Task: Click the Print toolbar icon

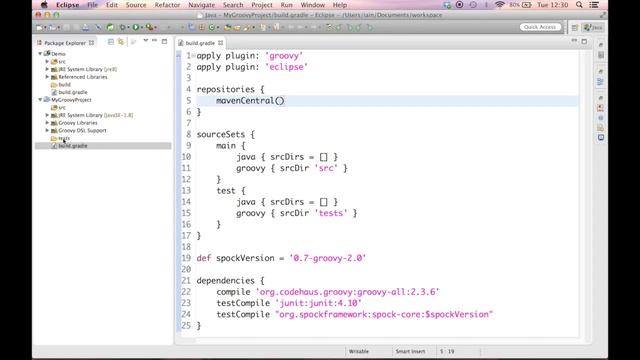Action: point(85,27)
